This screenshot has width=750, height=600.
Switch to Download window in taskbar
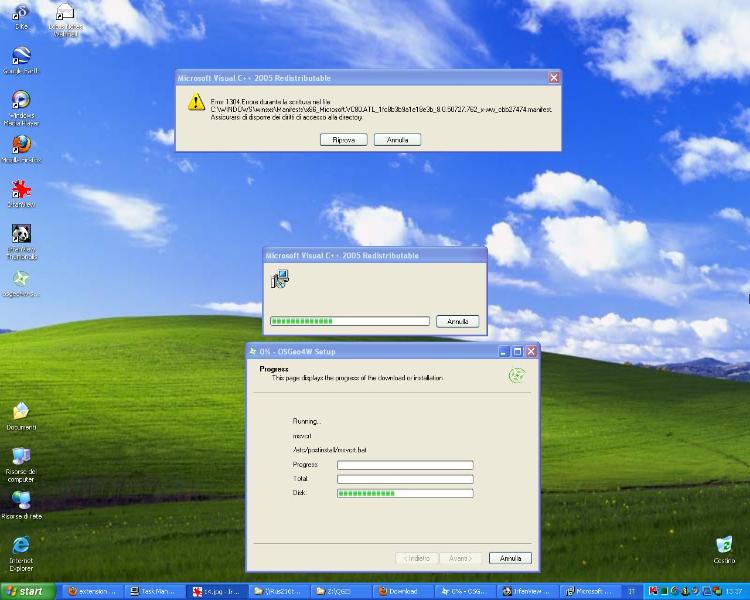(x=401, y=591)
